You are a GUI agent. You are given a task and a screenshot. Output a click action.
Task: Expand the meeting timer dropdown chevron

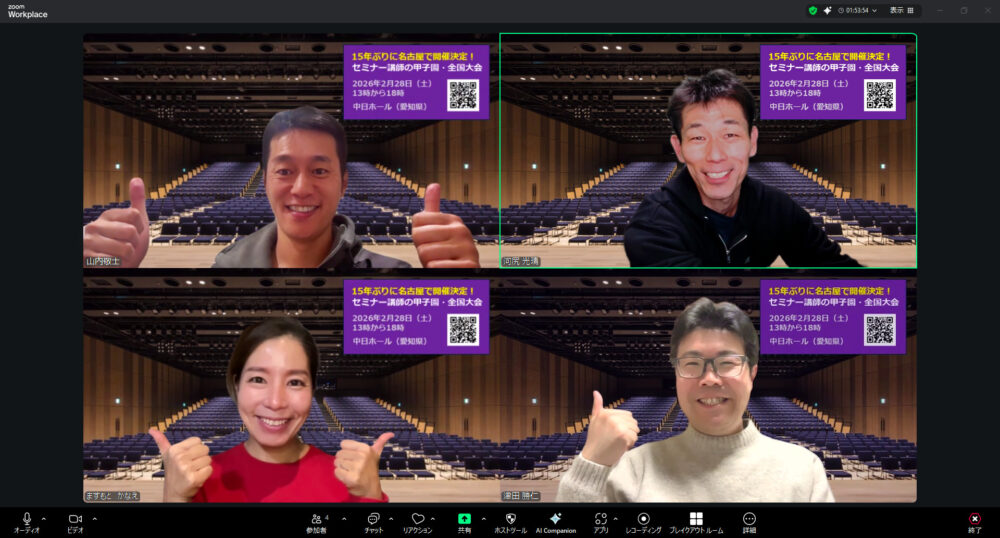(875, 10)
